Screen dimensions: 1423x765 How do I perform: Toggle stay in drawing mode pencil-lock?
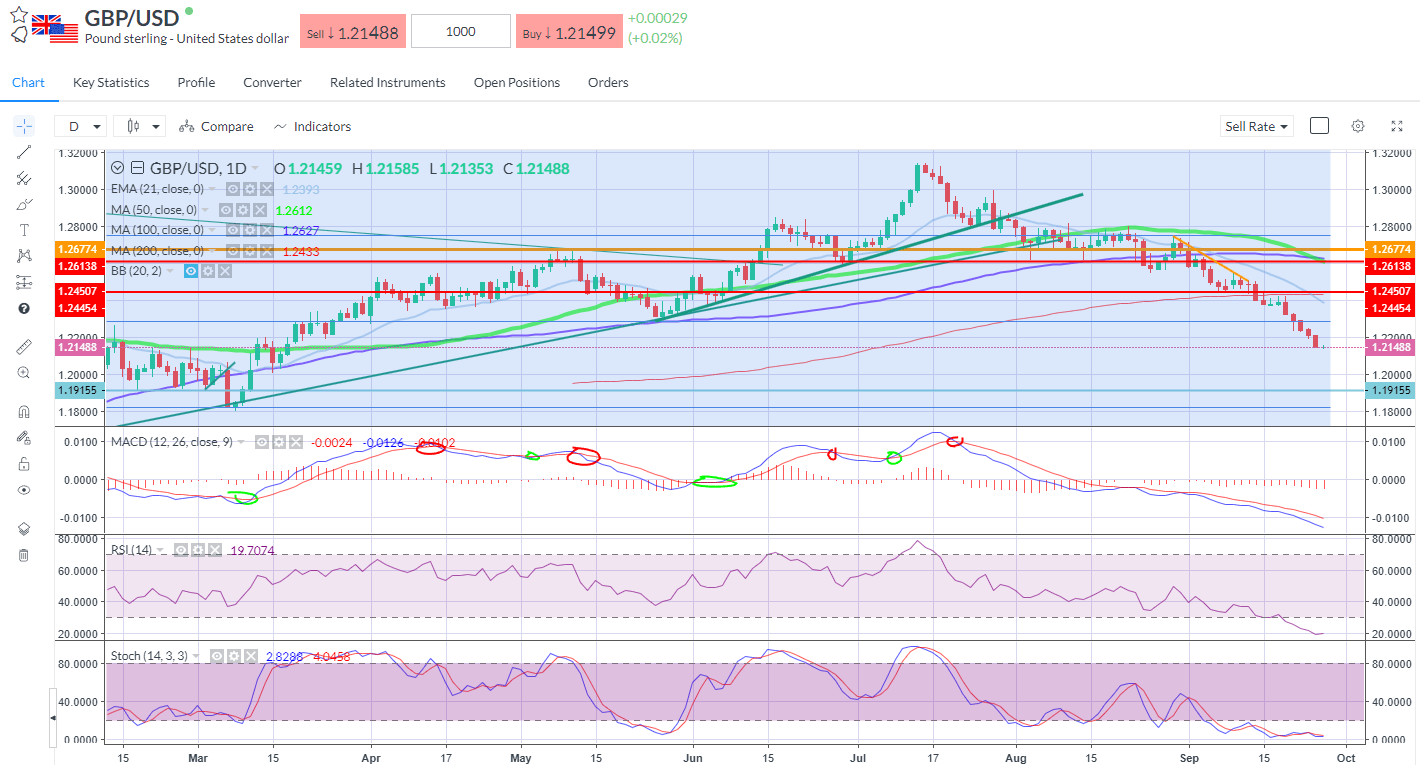point(24,437)
